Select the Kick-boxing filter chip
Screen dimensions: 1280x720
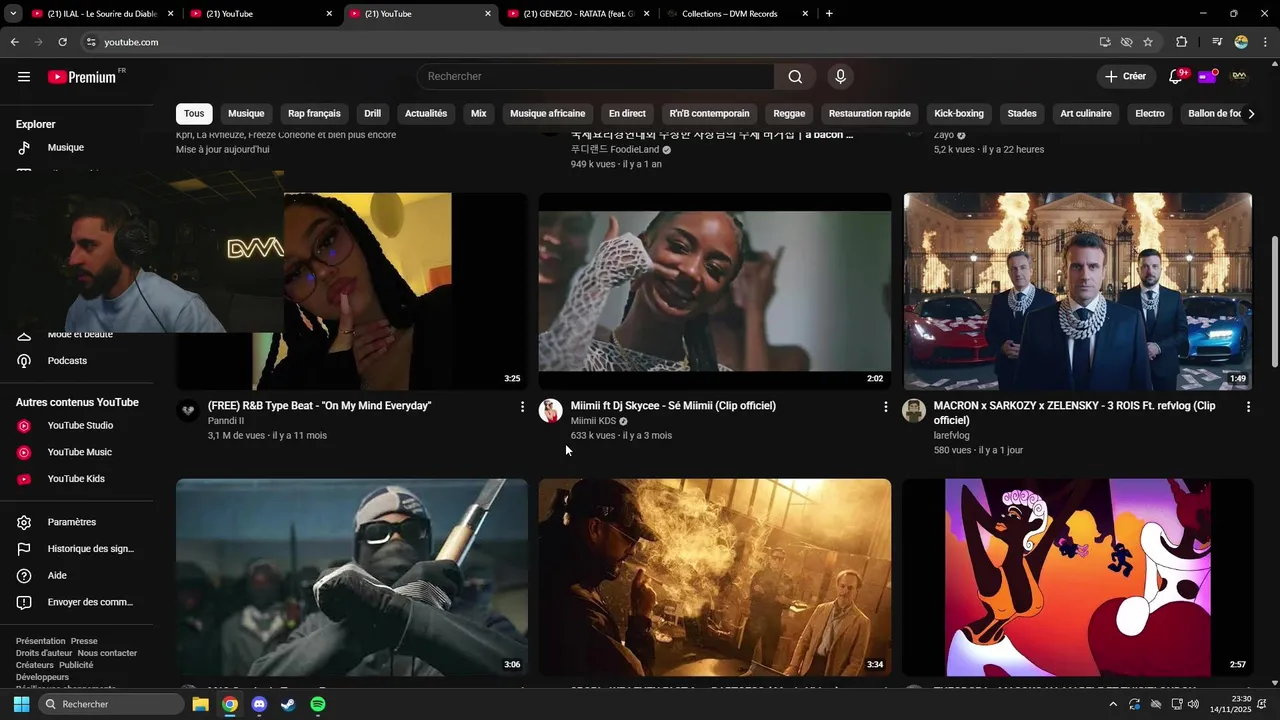pos(959,113)
